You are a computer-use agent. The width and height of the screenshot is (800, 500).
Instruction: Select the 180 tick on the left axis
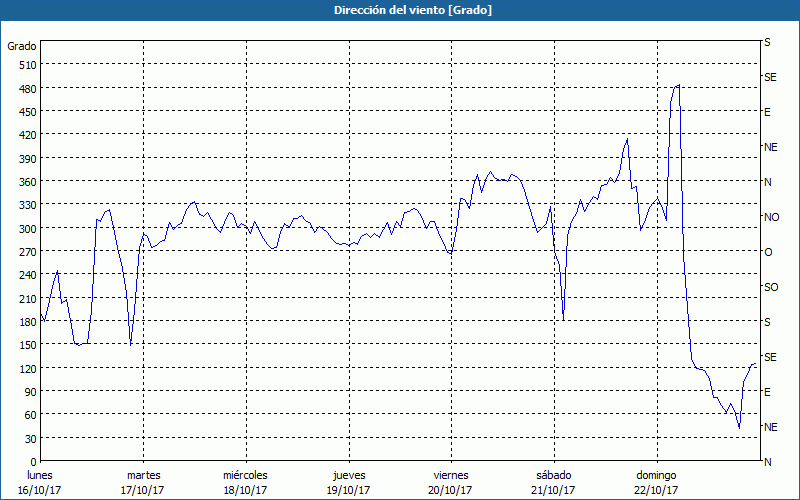tap(25, 322)
